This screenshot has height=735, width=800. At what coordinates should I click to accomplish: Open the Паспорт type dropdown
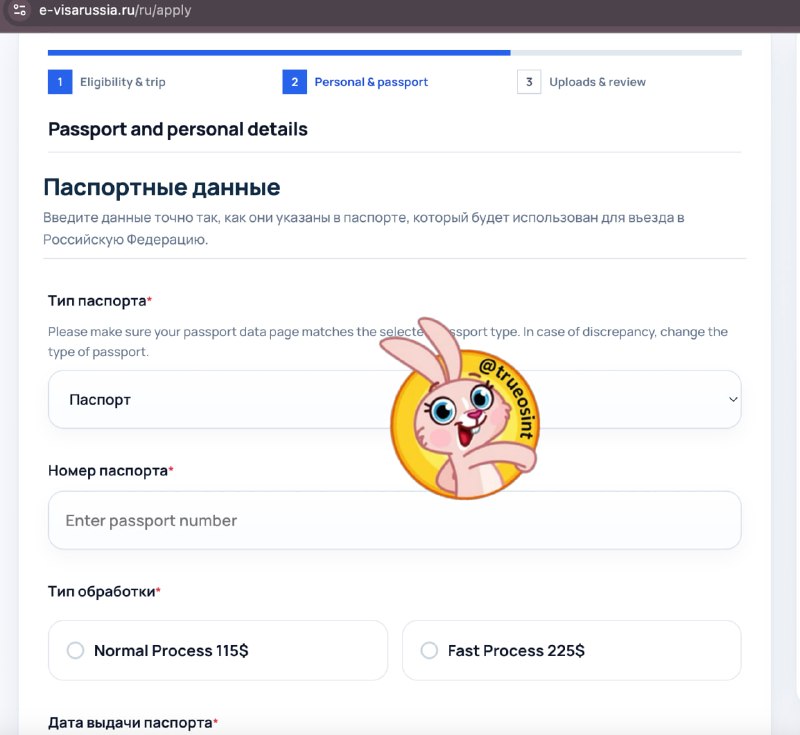[394, 399]
